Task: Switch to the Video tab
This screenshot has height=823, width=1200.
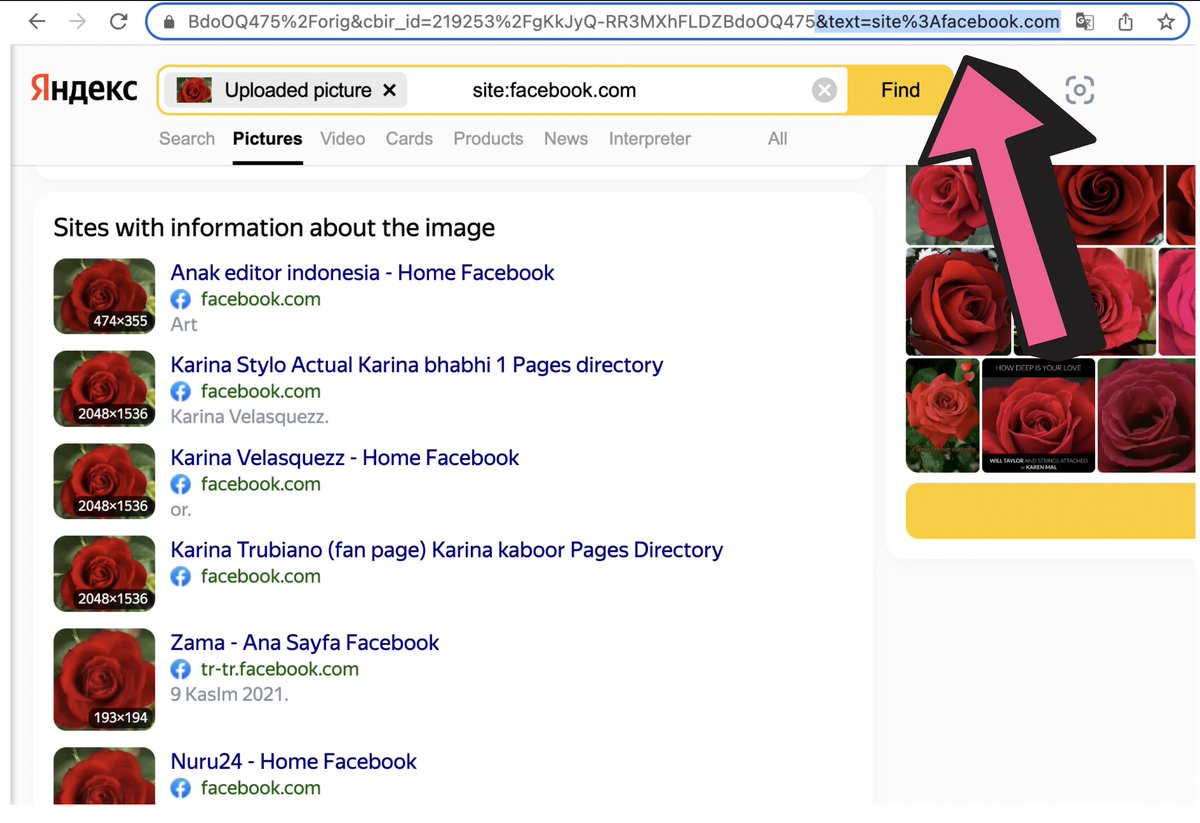Action: (x=343, y=139)
